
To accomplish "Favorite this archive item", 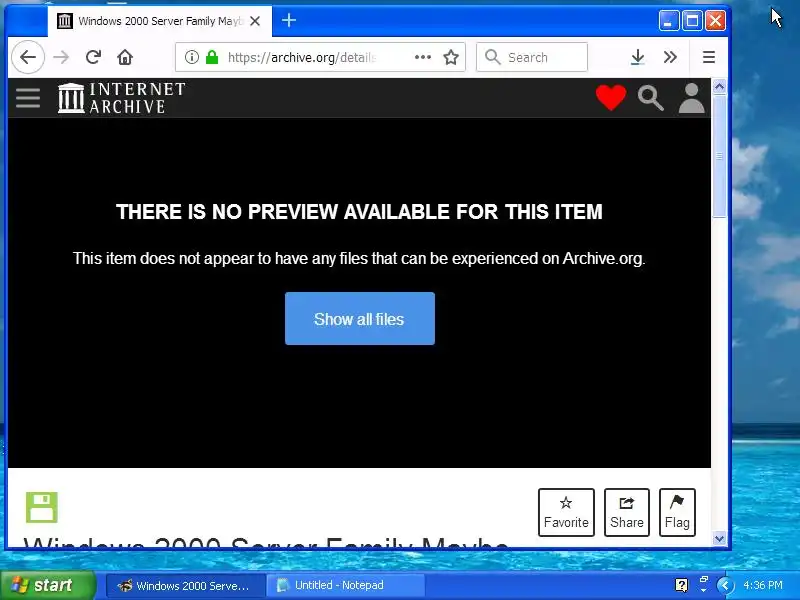I will [x=566, y=512].
